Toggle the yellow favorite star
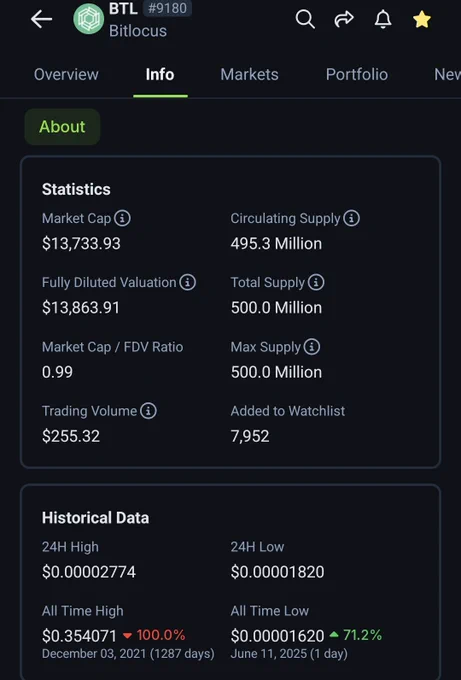 pos(422,20)
